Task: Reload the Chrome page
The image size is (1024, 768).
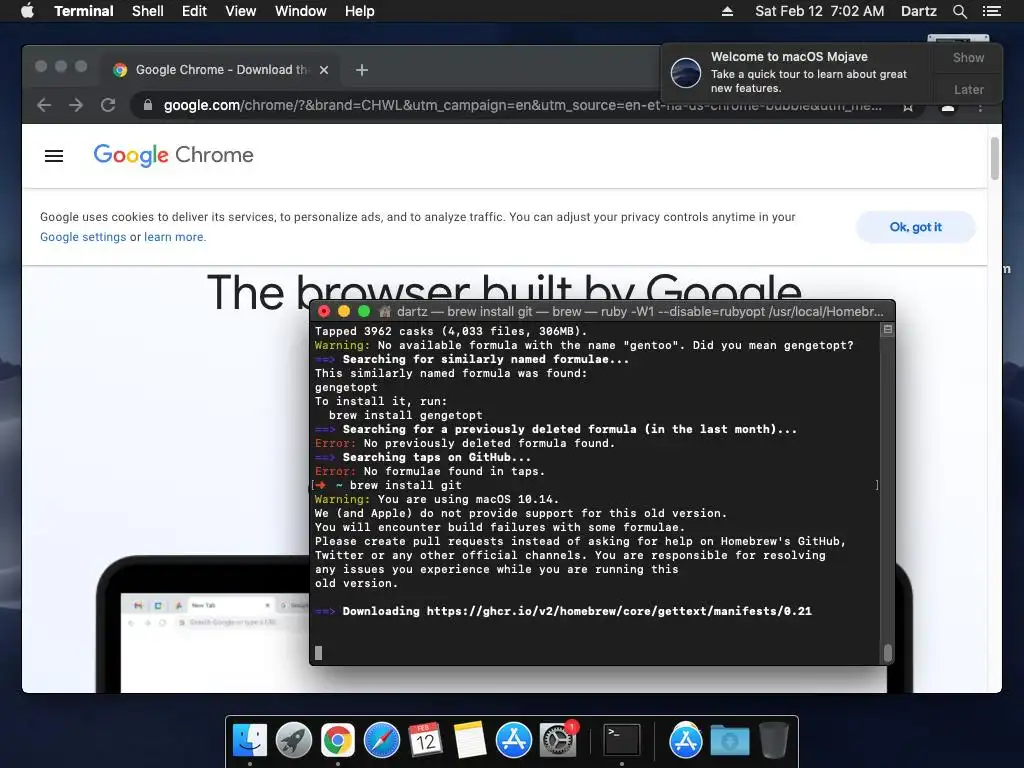Action: click(x=108, y=105)
